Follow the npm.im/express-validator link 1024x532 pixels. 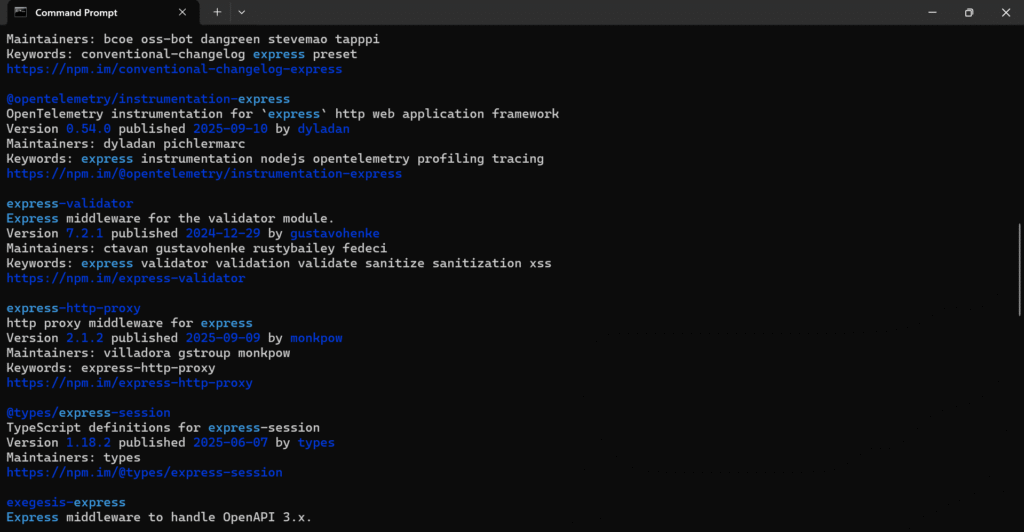tap(125, 278)
